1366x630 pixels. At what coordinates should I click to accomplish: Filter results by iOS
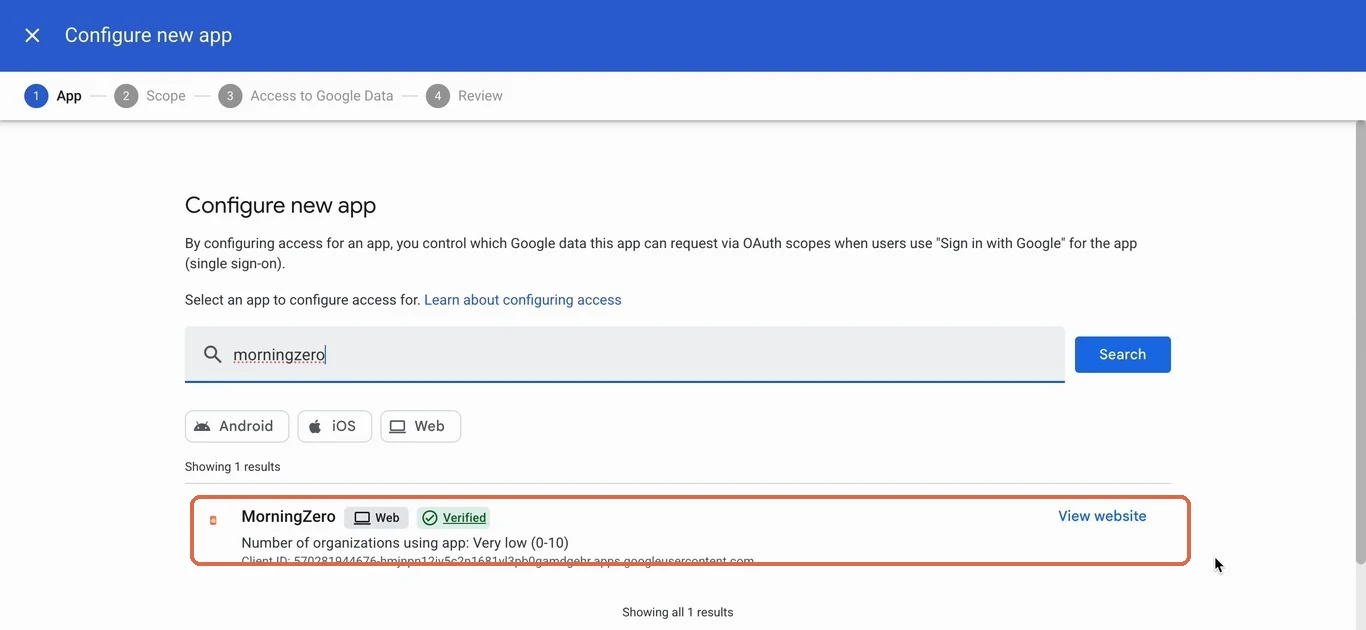(x=334, y=426)
